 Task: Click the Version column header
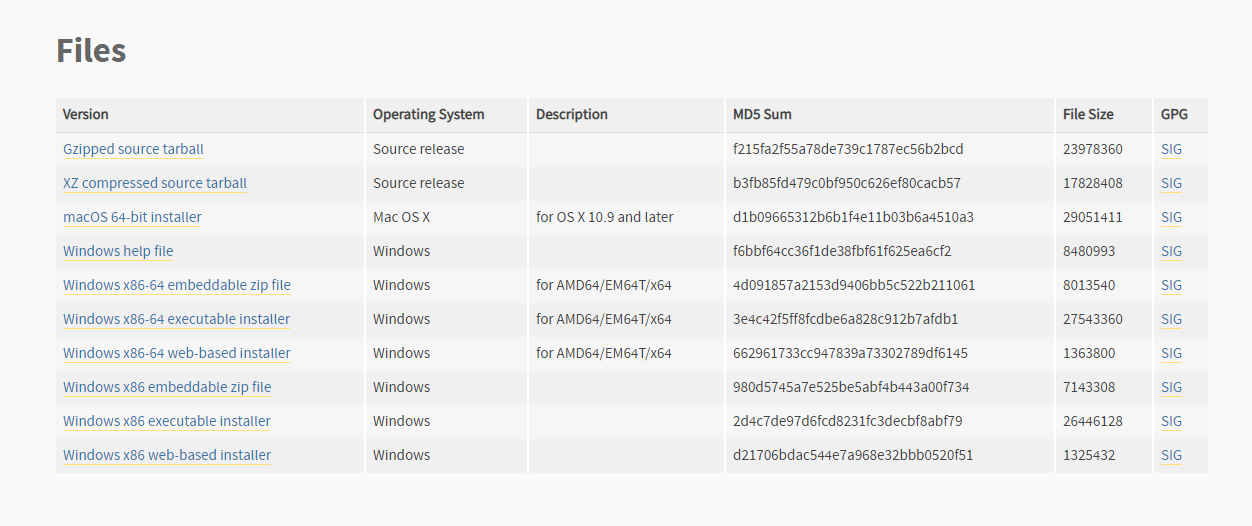[x=86, y=114]
